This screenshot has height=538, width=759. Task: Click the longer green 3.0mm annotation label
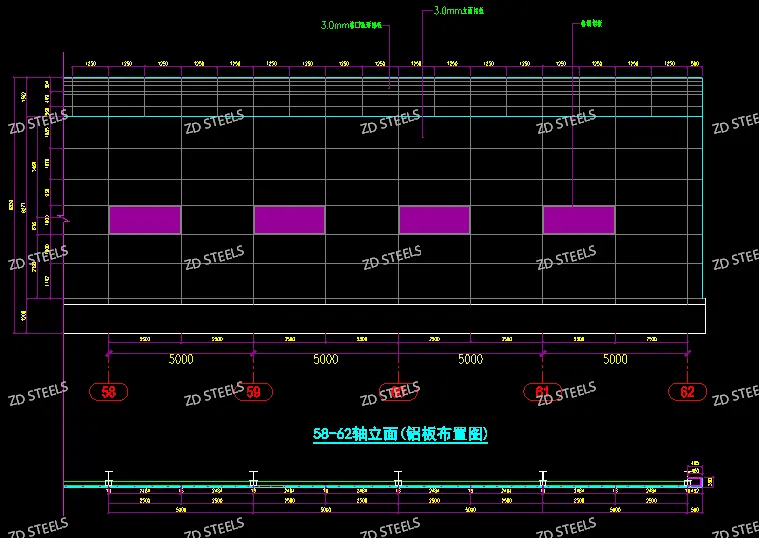[x=351, y=25]
